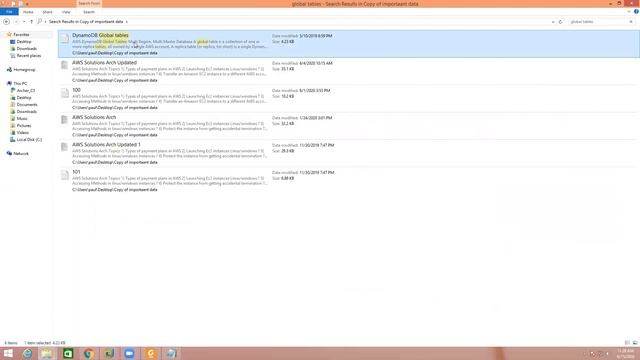Clear the search box with X

pyautogui.click(x=631, y=22)
